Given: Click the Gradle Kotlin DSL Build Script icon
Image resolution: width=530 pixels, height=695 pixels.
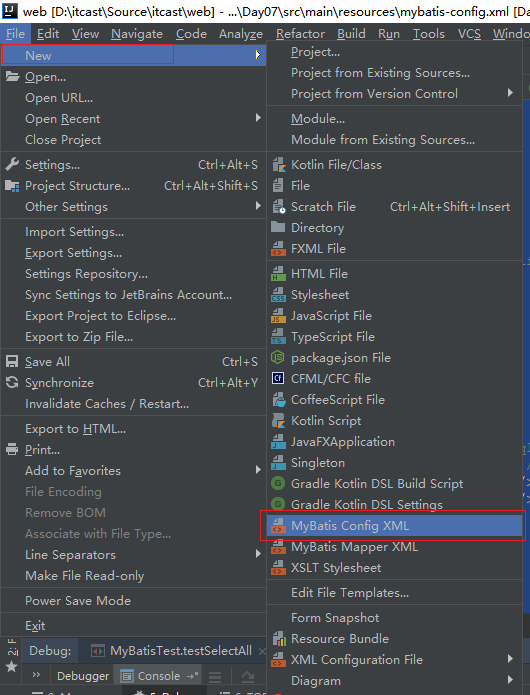Looking at the screenshot, I should [x=278, y=483].
